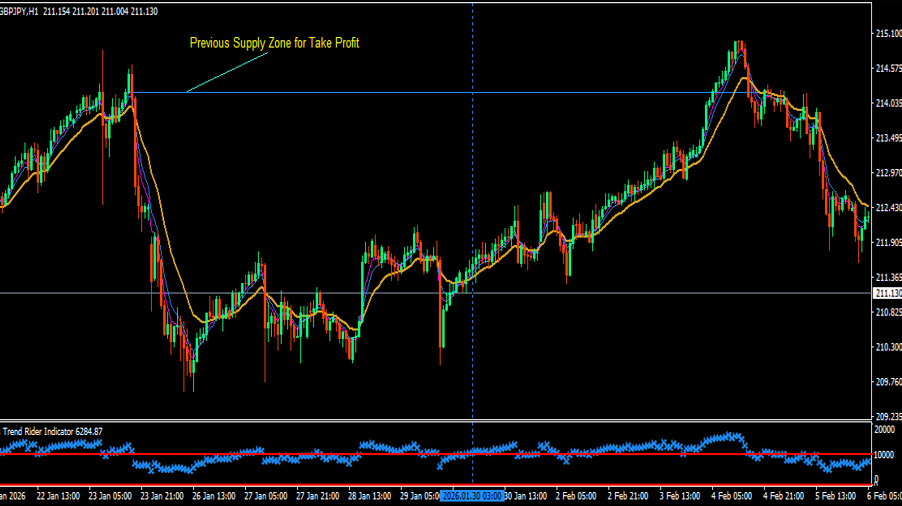Click the 'Previous Supply Zone for Take Profit' text label

pos(274,43)
